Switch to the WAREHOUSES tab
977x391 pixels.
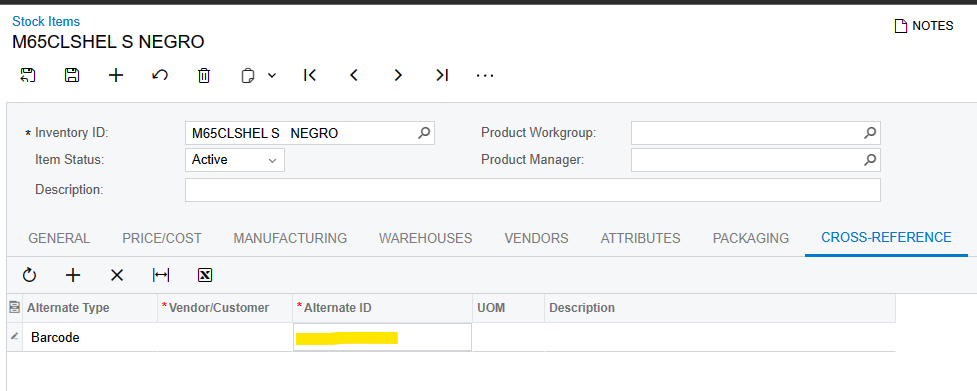[426, 238]
